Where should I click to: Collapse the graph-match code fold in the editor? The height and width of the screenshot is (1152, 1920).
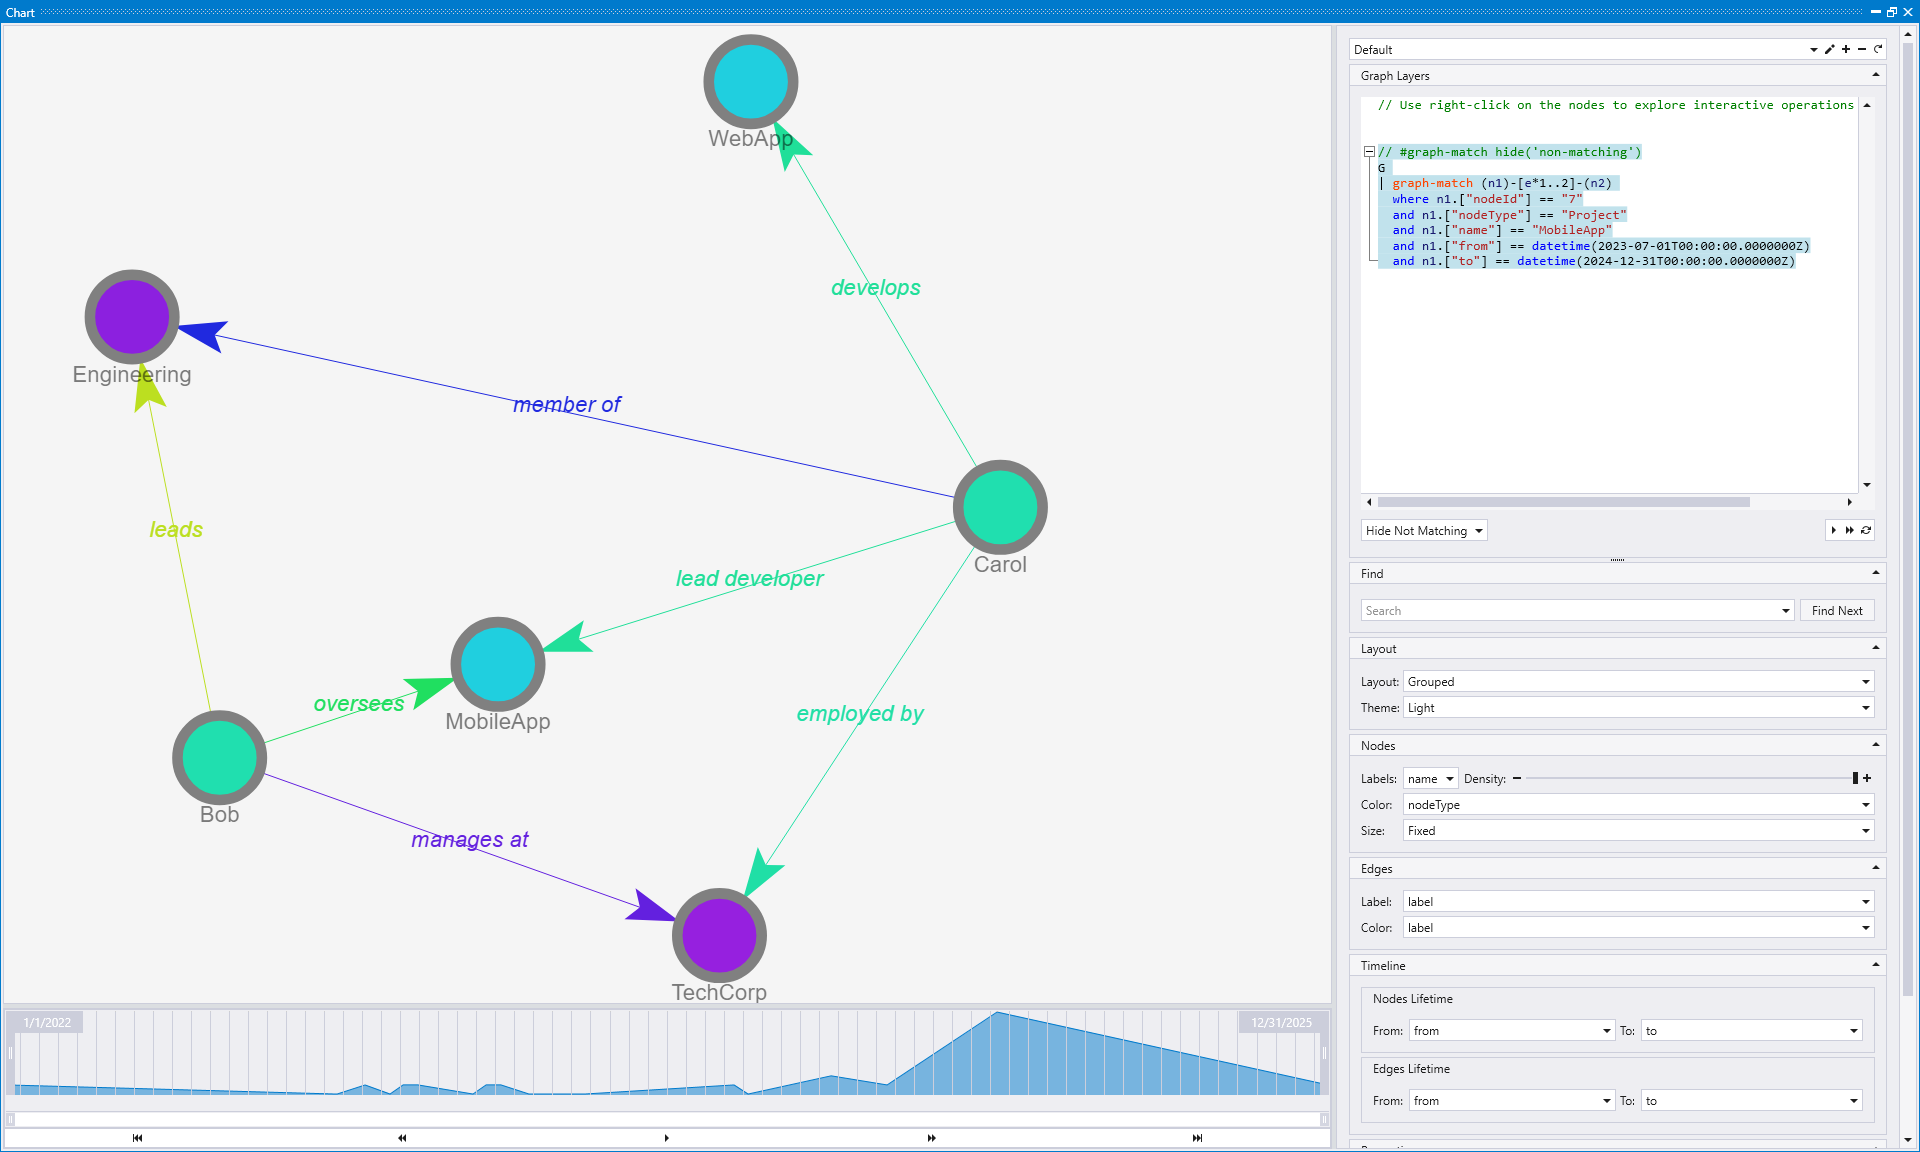pyautogui.click(x=1369, y=152)
